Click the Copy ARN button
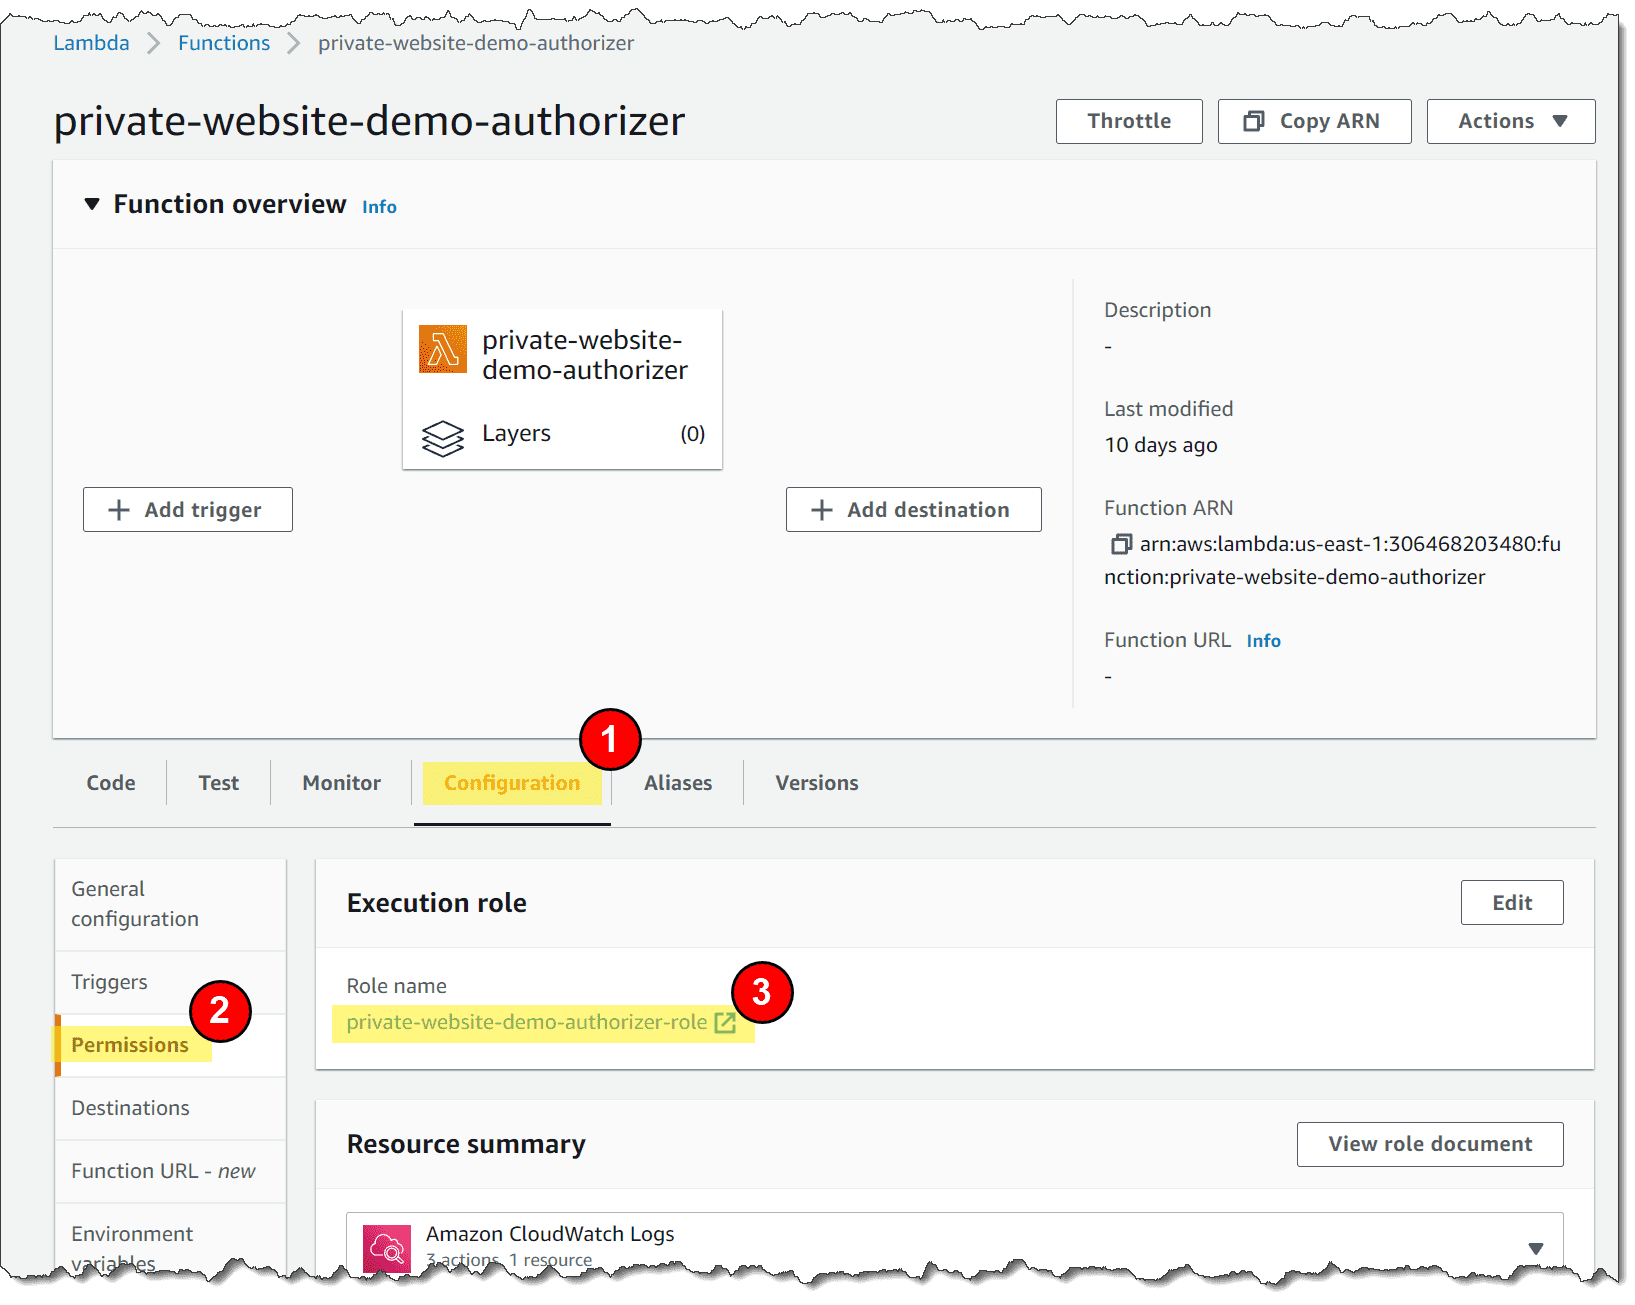 tap(1314, 121)
